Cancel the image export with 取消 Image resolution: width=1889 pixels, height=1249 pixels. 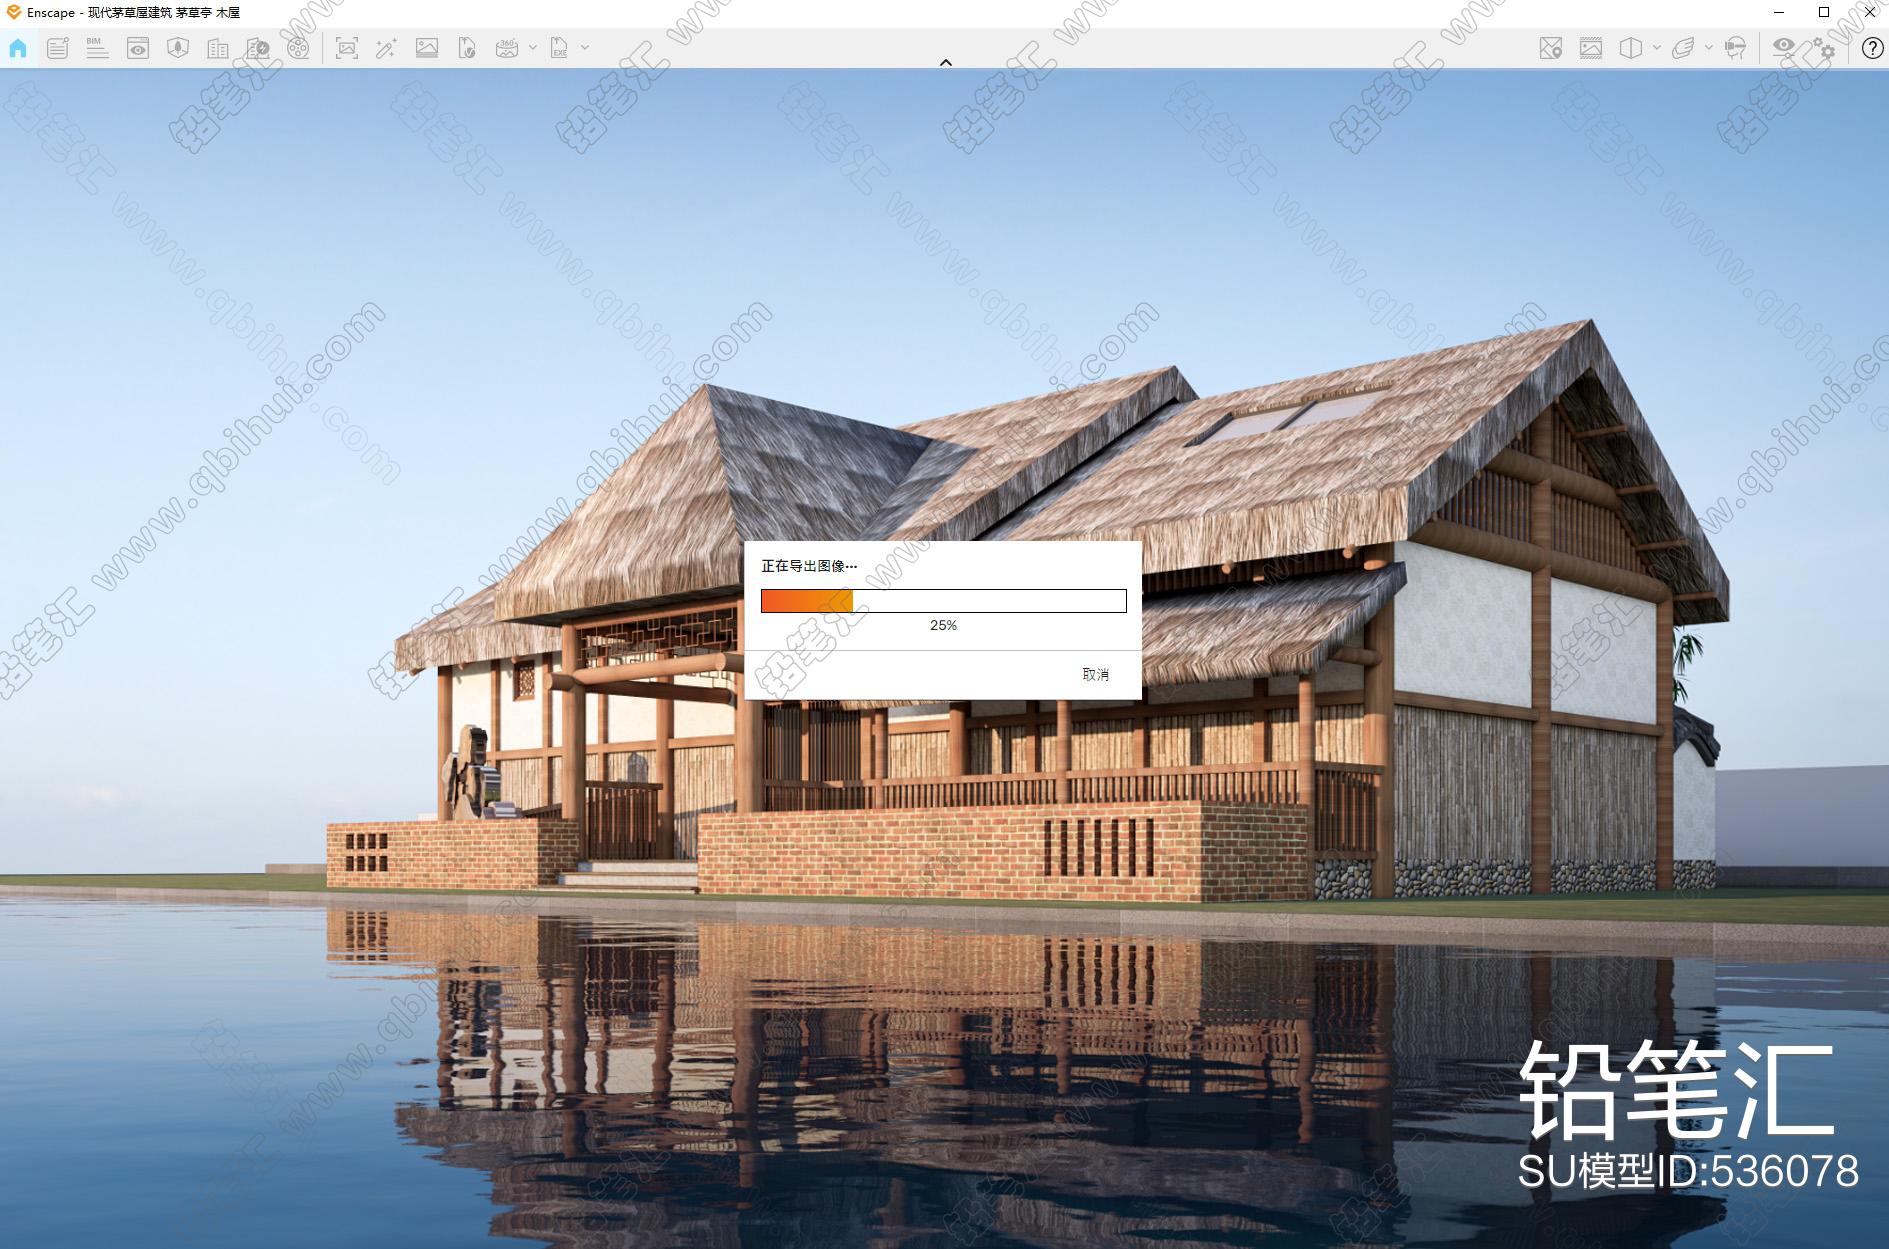pos(1096,674)
